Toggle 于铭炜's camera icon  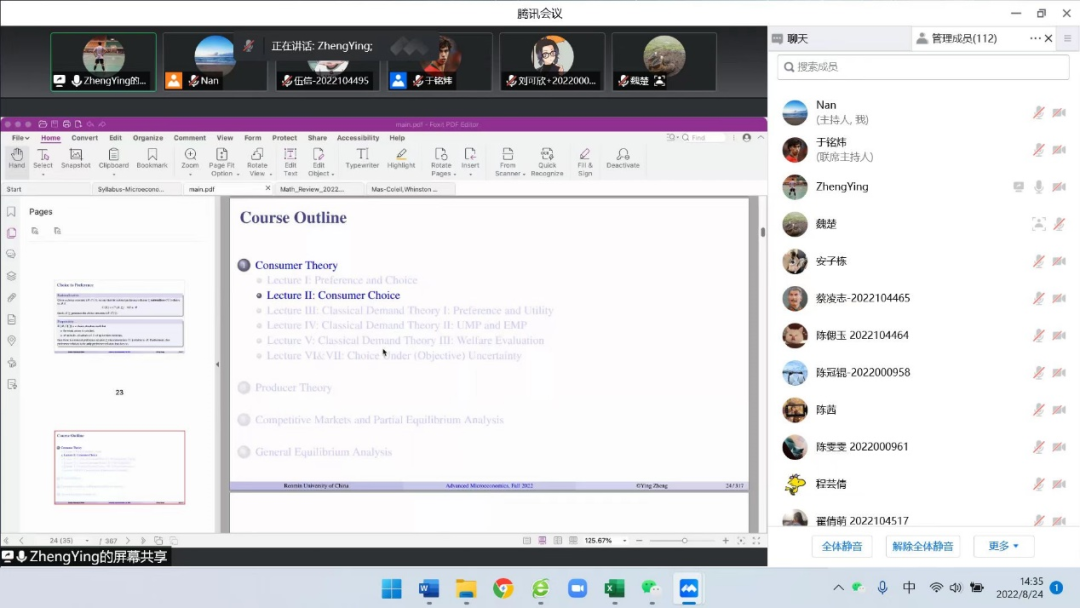point(1059,150)
